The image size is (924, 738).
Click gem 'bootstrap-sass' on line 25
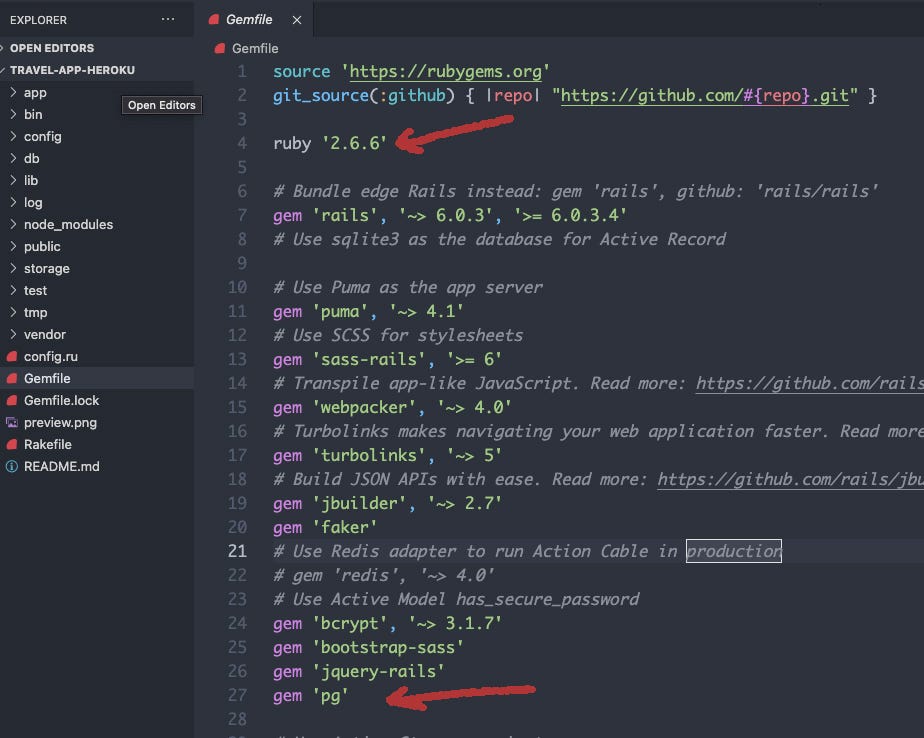368,647
